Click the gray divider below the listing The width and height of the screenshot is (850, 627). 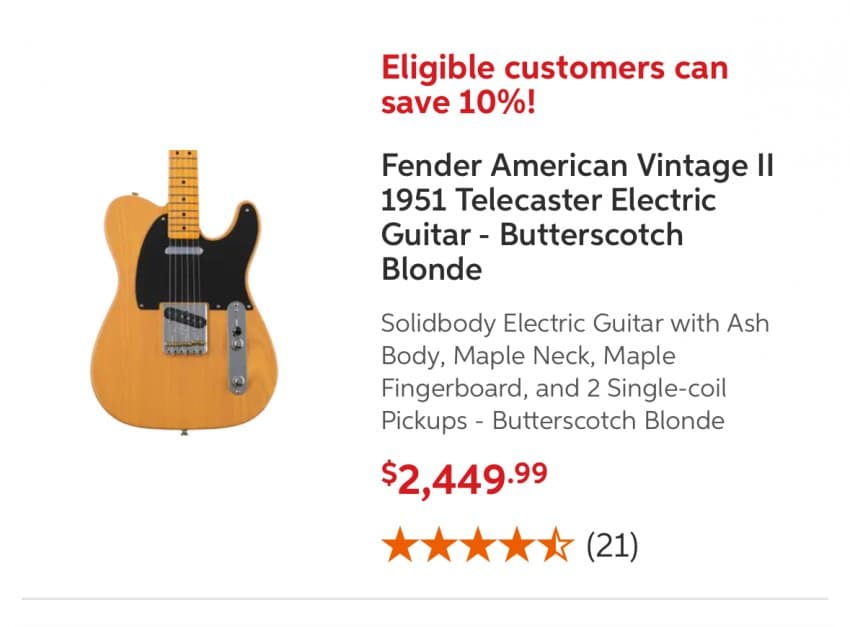(x=425, y=599)
